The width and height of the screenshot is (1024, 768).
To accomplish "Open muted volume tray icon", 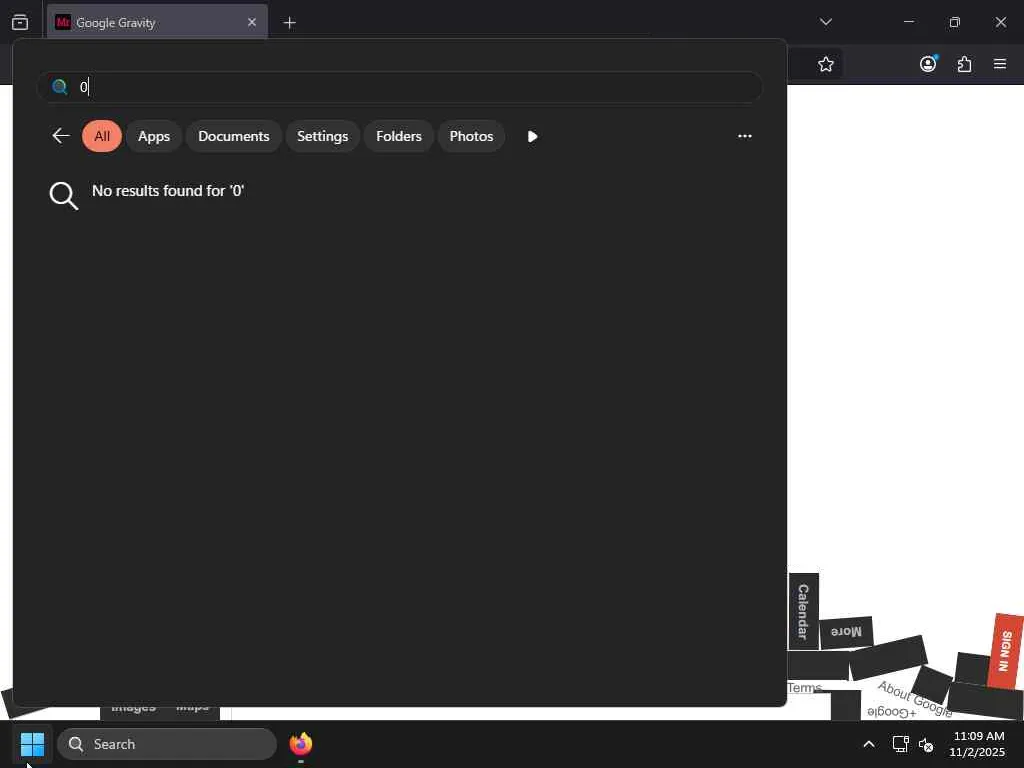I will click(926, 744).
